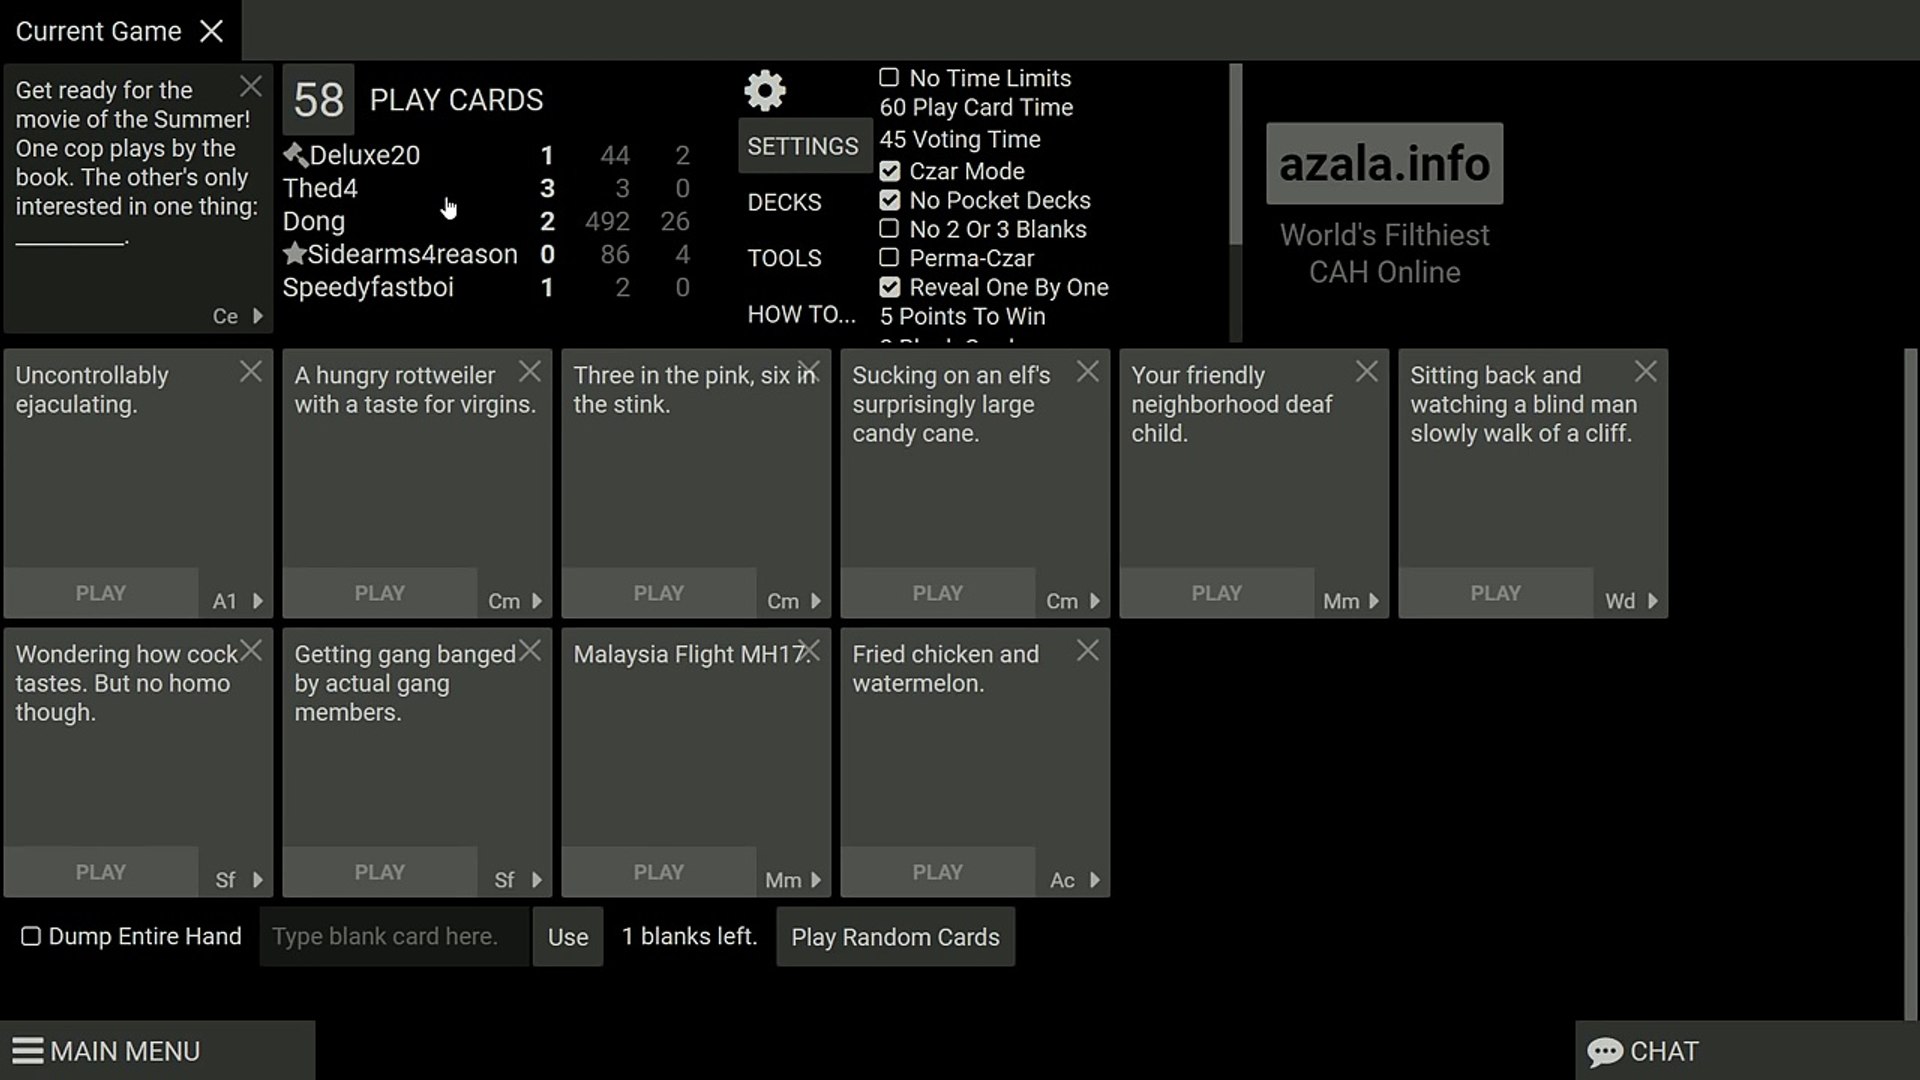Play the 'Your friendly neighborhood deaf child' card
This screenshot has width=1920, height=1080.
[1216, 593]
